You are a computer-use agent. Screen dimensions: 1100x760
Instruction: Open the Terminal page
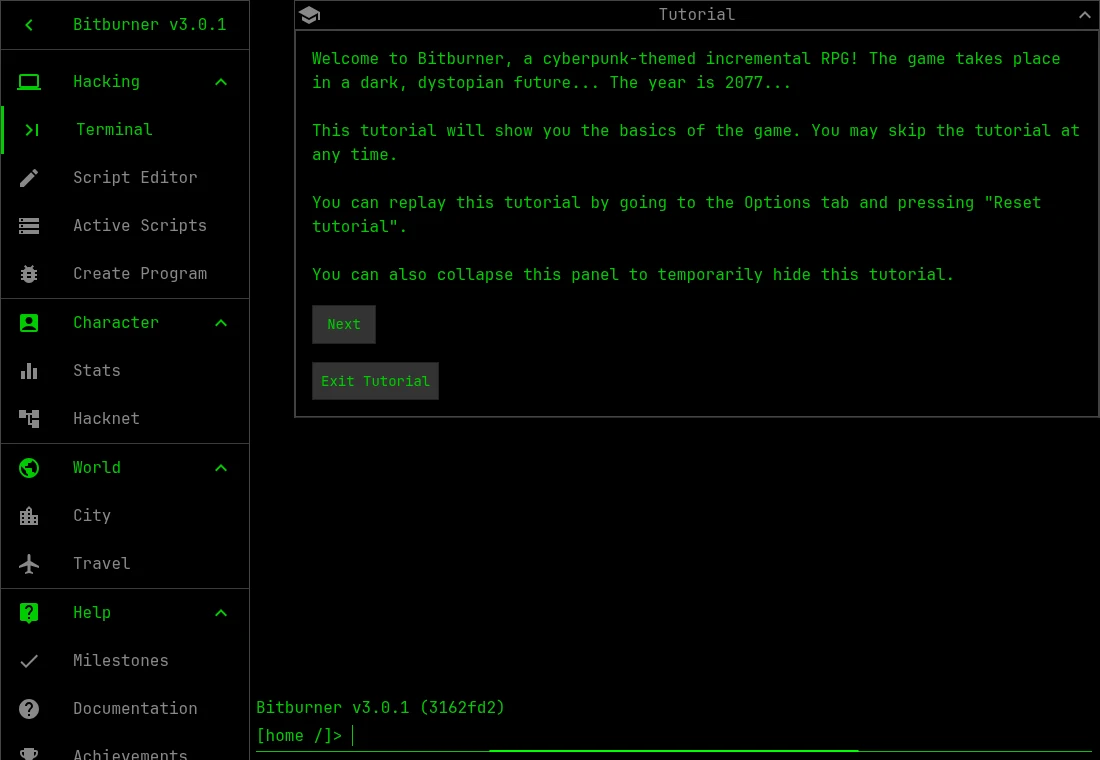(x=126, y=130)
